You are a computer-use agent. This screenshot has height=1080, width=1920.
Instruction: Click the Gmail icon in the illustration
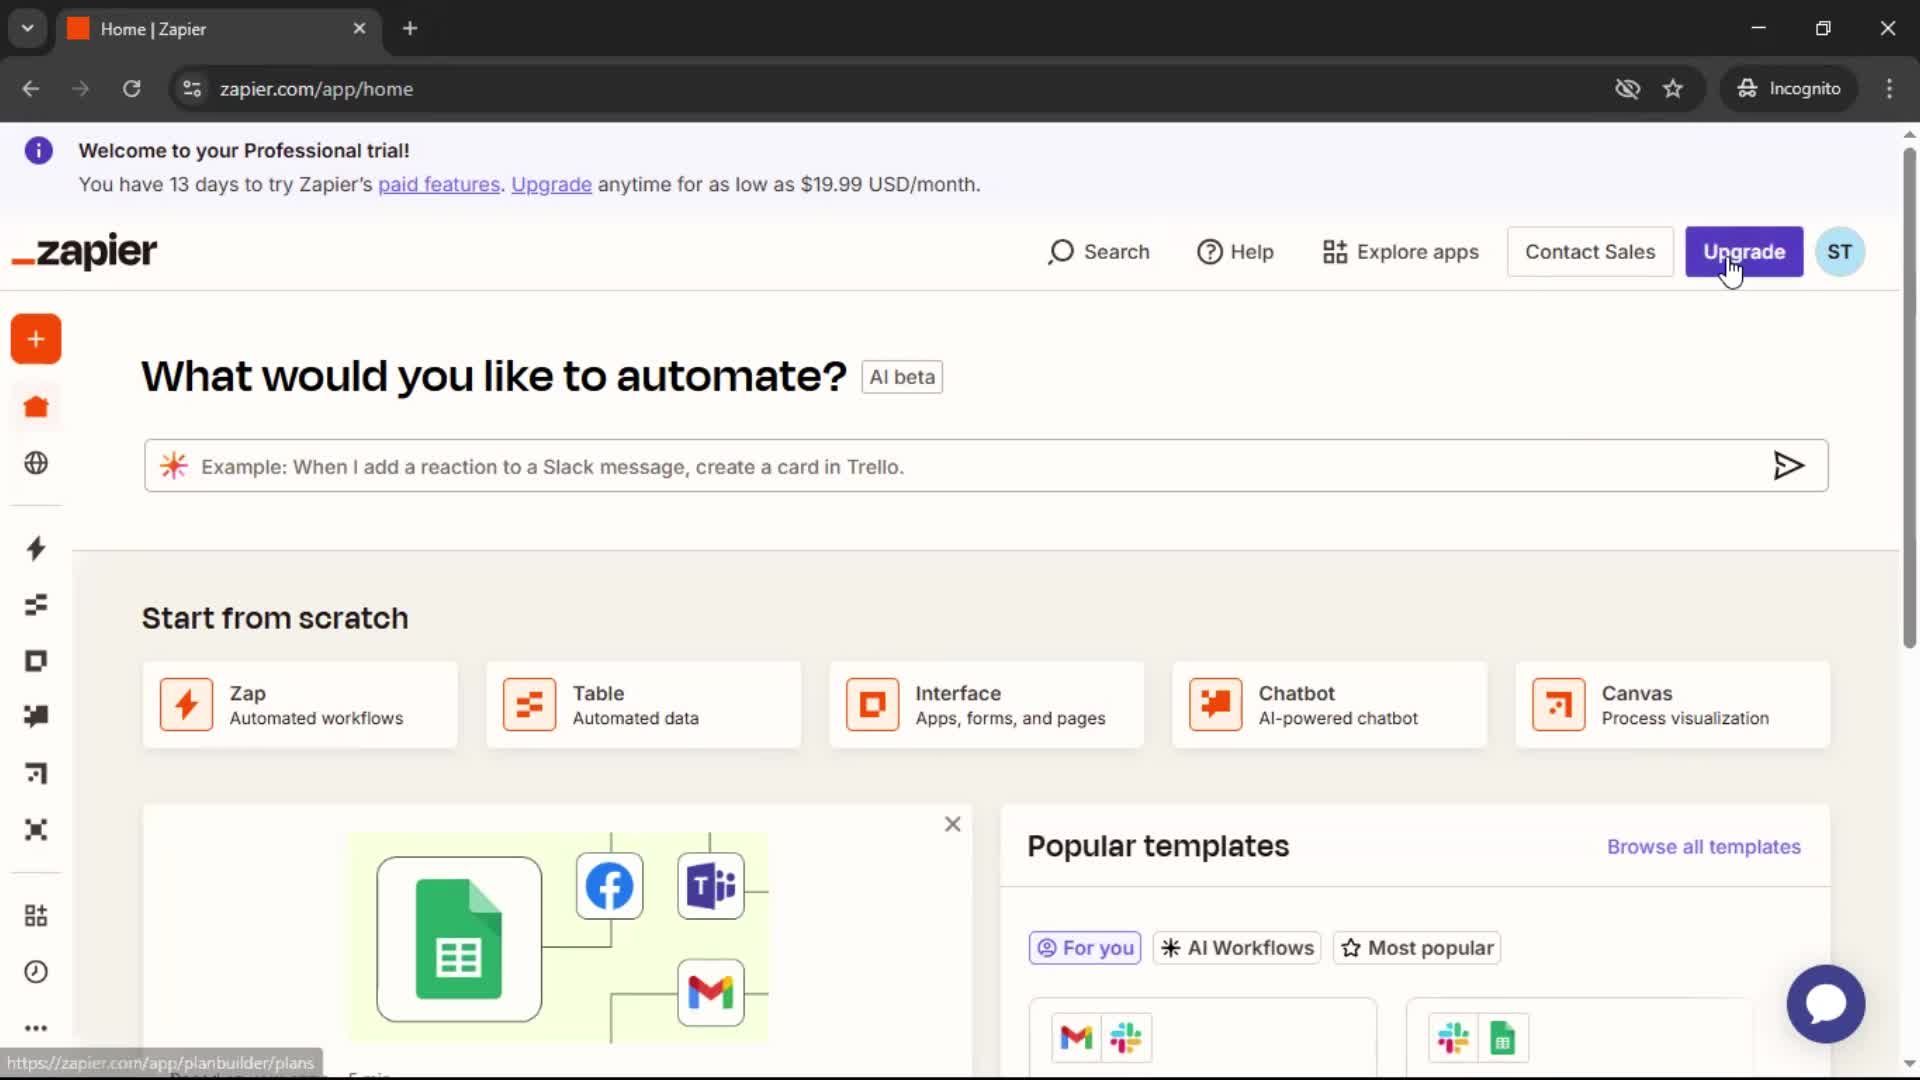coord(711,992)
